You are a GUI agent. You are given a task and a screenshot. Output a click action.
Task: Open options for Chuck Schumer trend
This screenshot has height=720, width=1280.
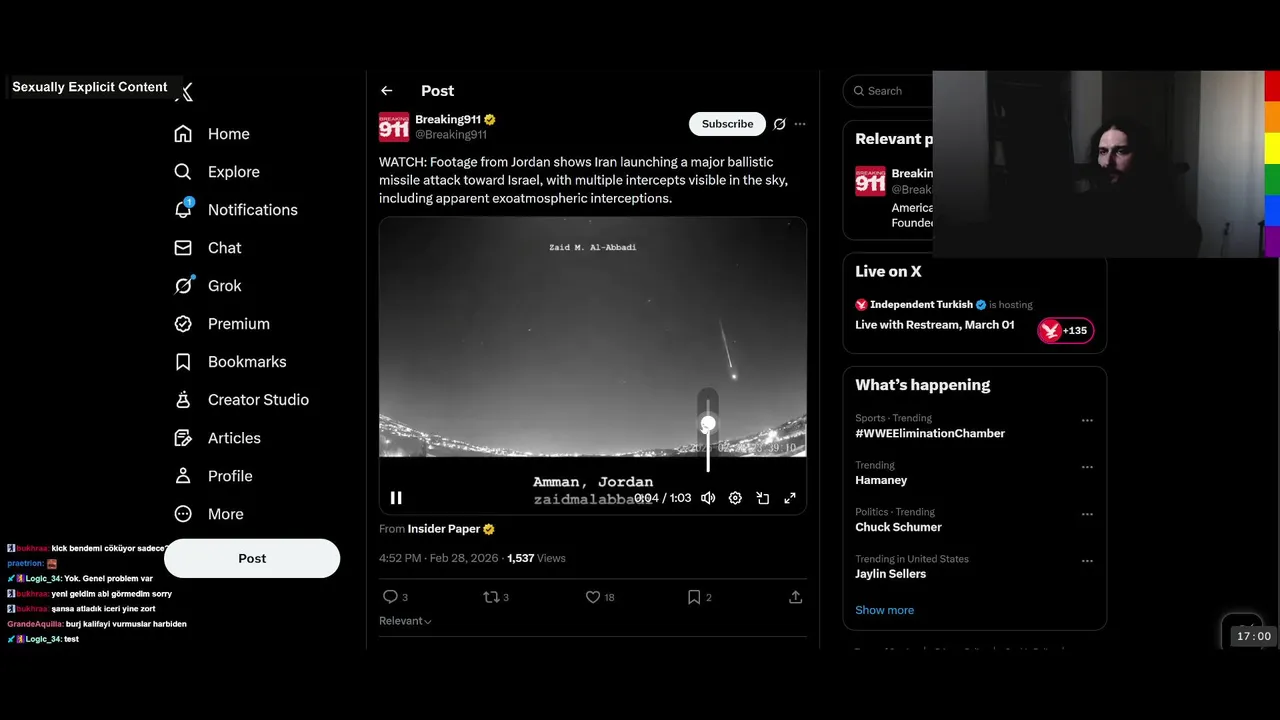(1087, 514)
